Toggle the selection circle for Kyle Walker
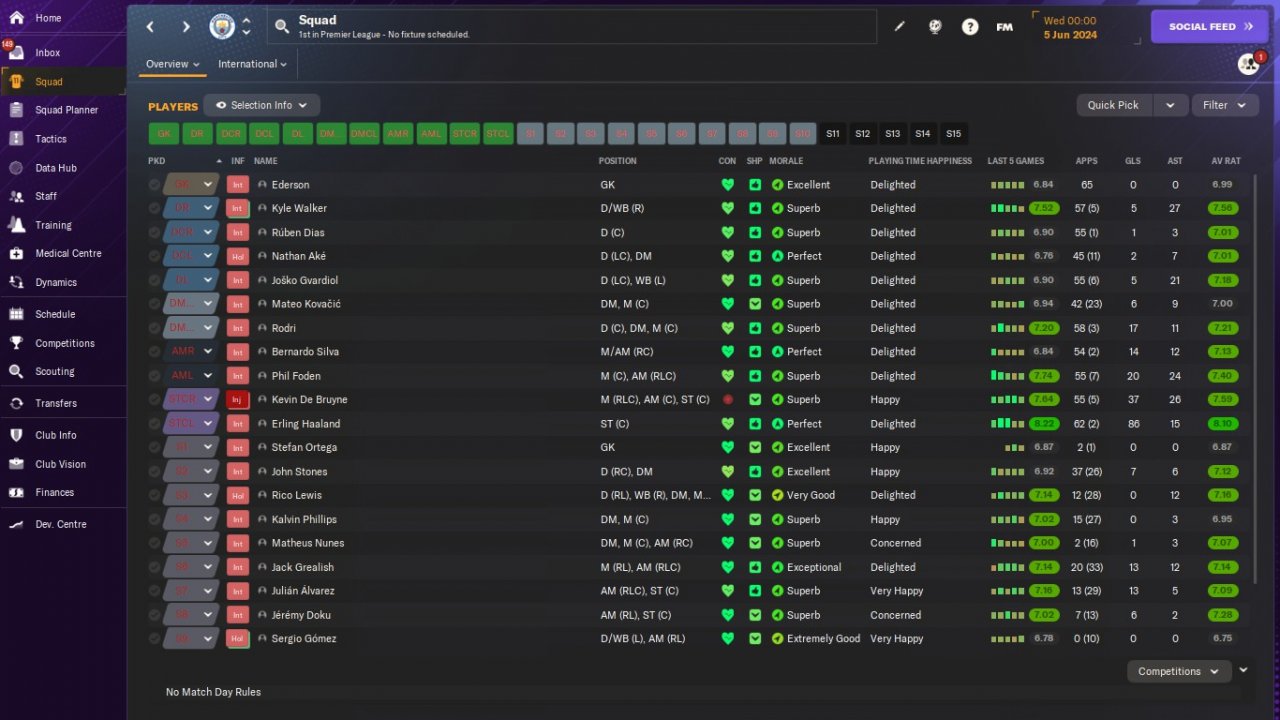This screenshot has height=720, width=1280. (x=154, y=208)
